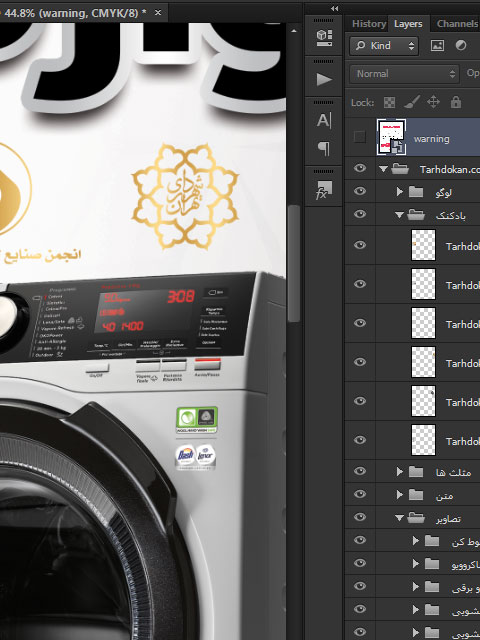Show the hidden warning layer

coord(360,137)
